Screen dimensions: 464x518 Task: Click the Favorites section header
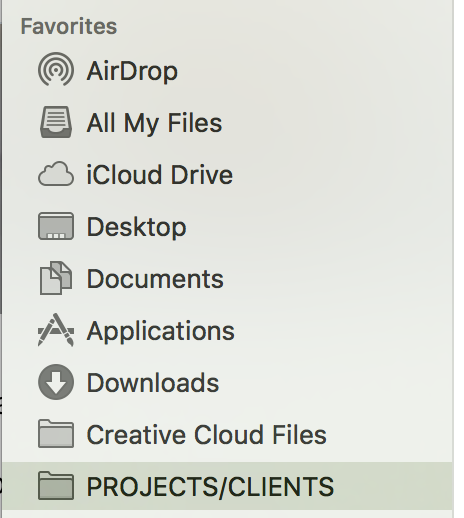tap(69, 26)
